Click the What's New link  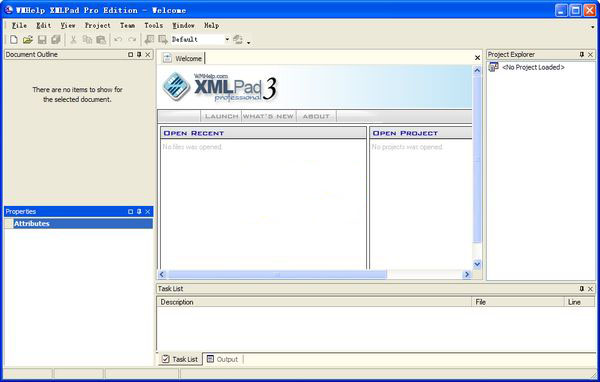point(269,116)
